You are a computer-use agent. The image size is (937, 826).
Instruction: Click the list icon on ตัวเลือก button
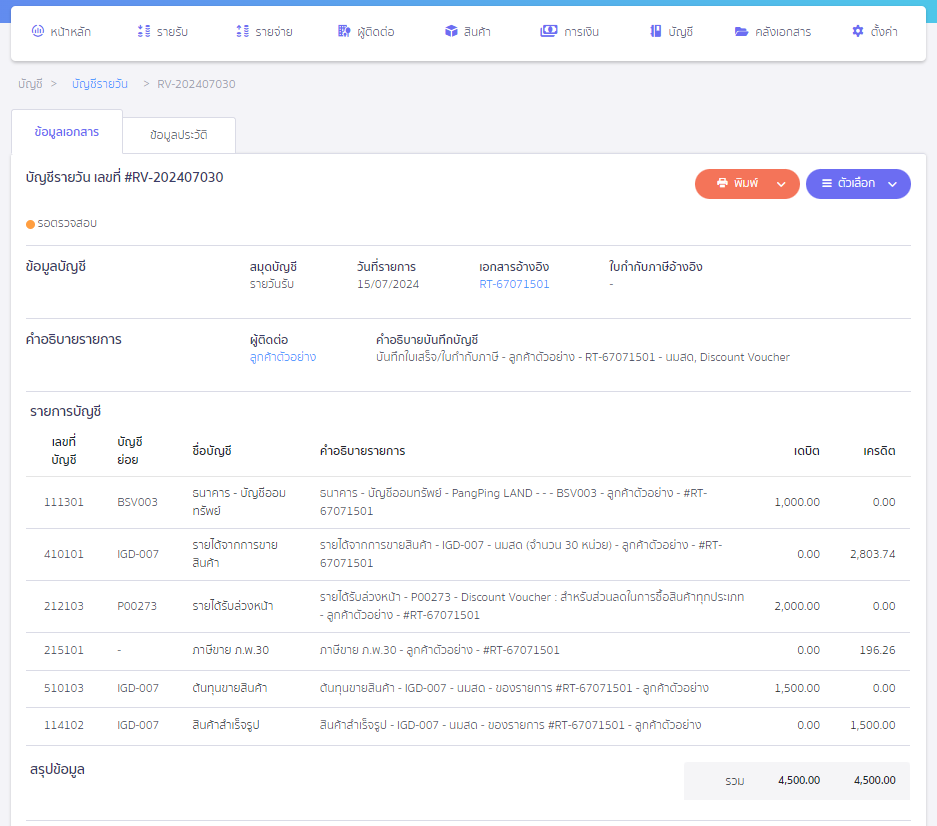pyautogui.click(x=826, y=183)
